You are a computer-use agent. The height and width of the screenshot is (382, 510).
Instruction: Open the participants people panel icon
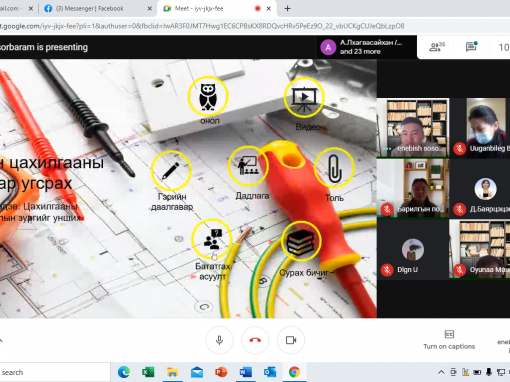pos(437,47)
